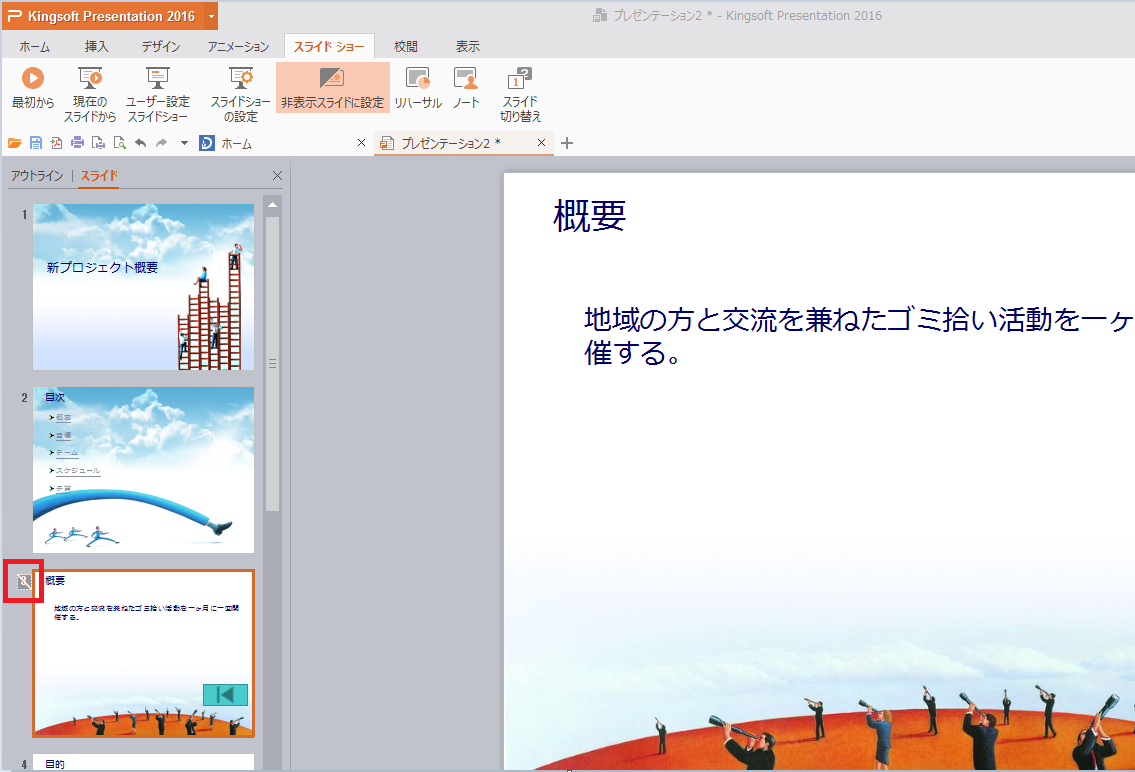Open the 挿入 ribbon tab
The image size is (1135, 772).
[x=96, y=46]
